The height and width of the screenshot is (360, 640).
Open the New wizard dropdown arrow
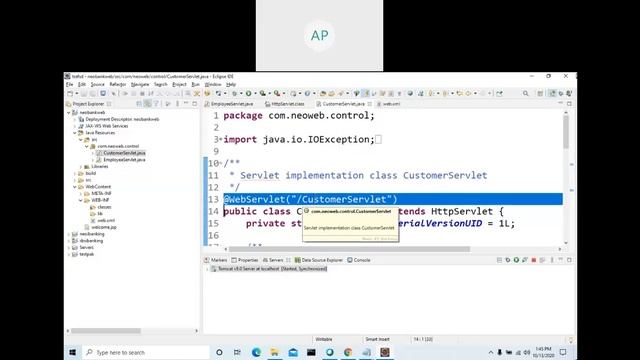pyautogui.click(x=76, y=93)
